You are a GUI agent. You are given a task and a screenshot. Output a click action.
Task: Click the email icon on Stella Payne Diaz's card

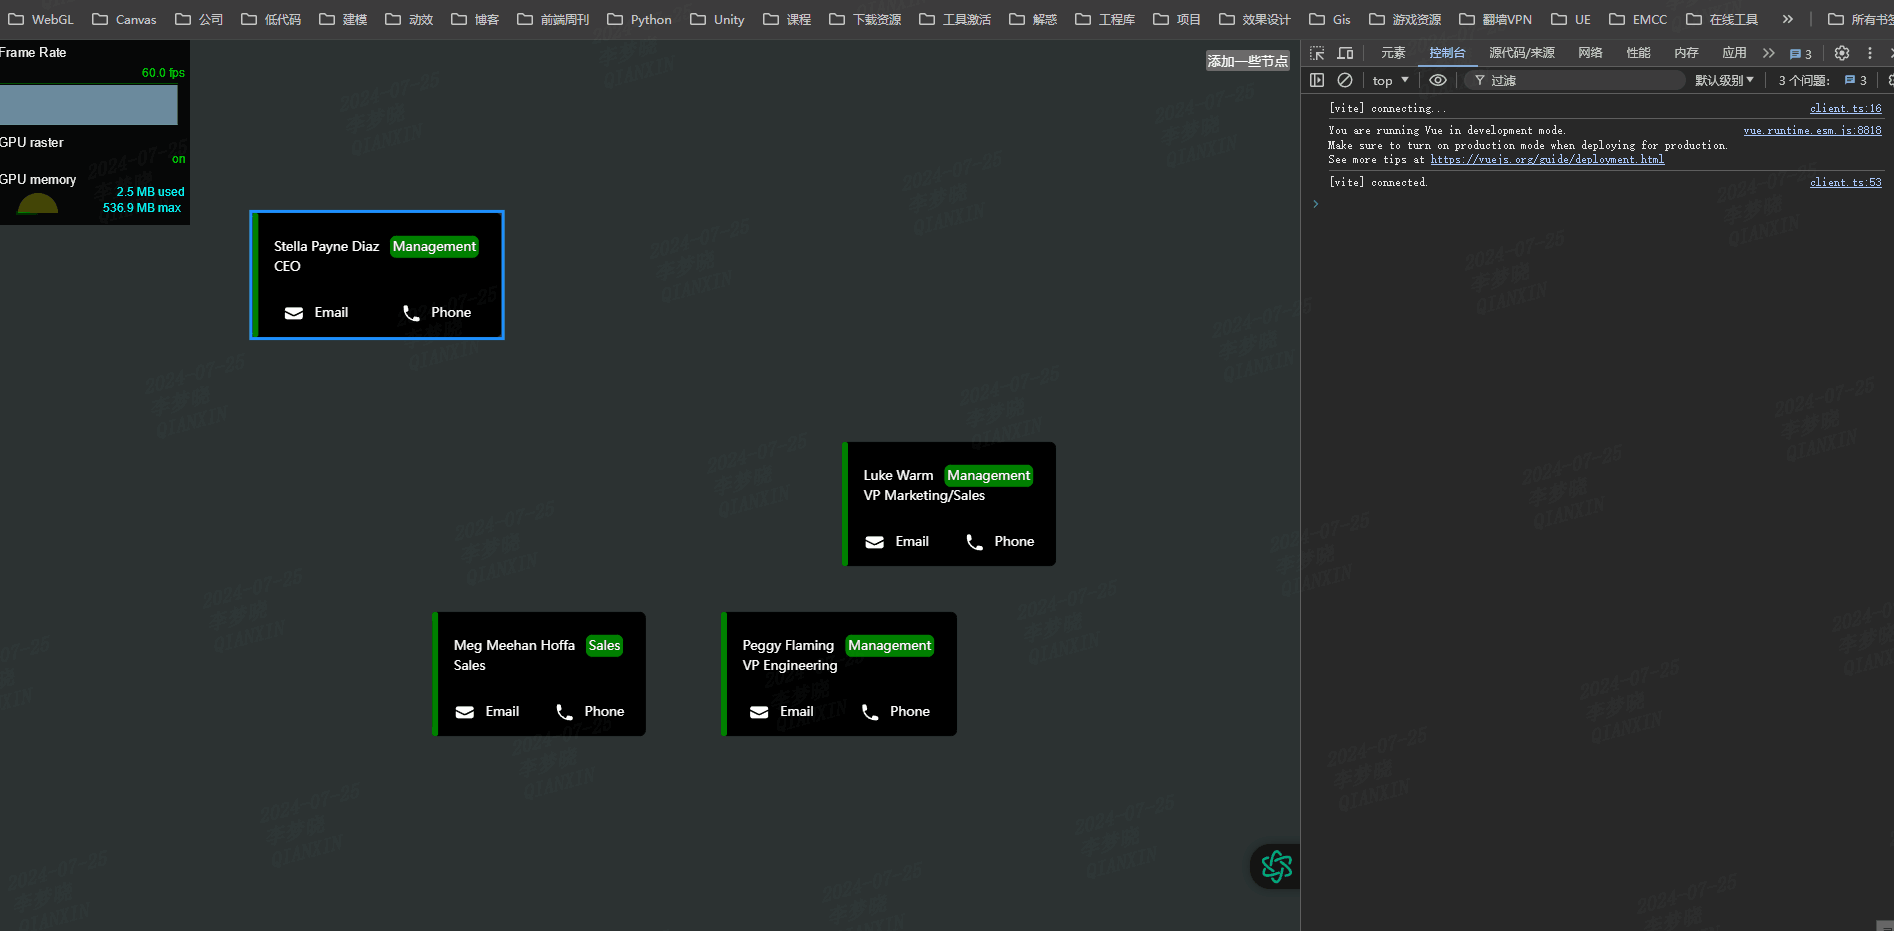294,313
